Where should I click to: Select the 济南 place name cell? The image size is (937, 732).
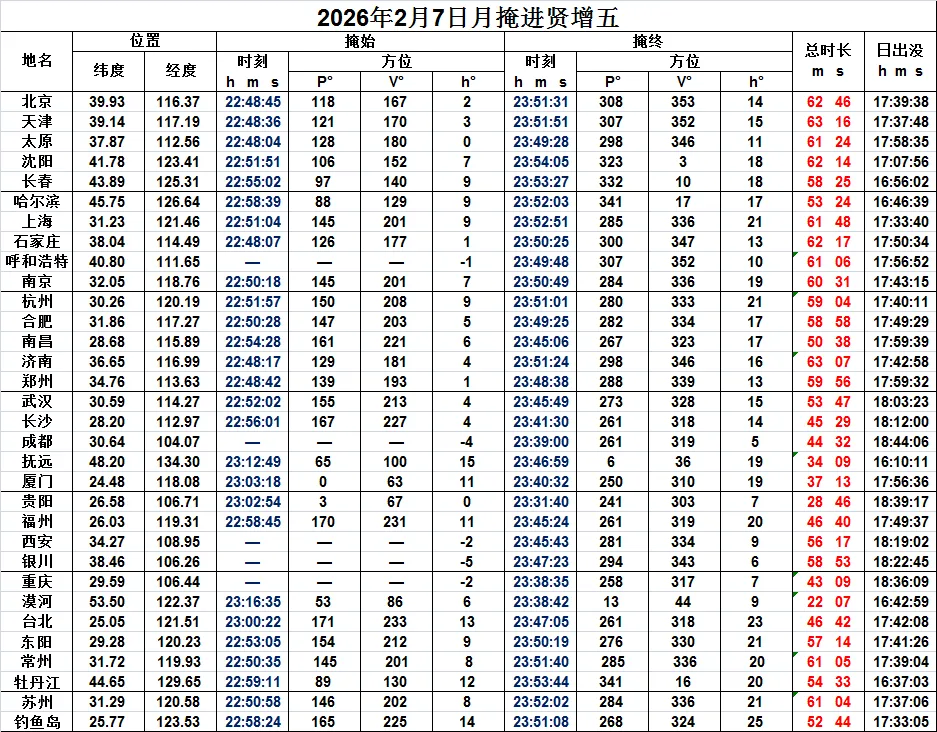click(36, 362)
